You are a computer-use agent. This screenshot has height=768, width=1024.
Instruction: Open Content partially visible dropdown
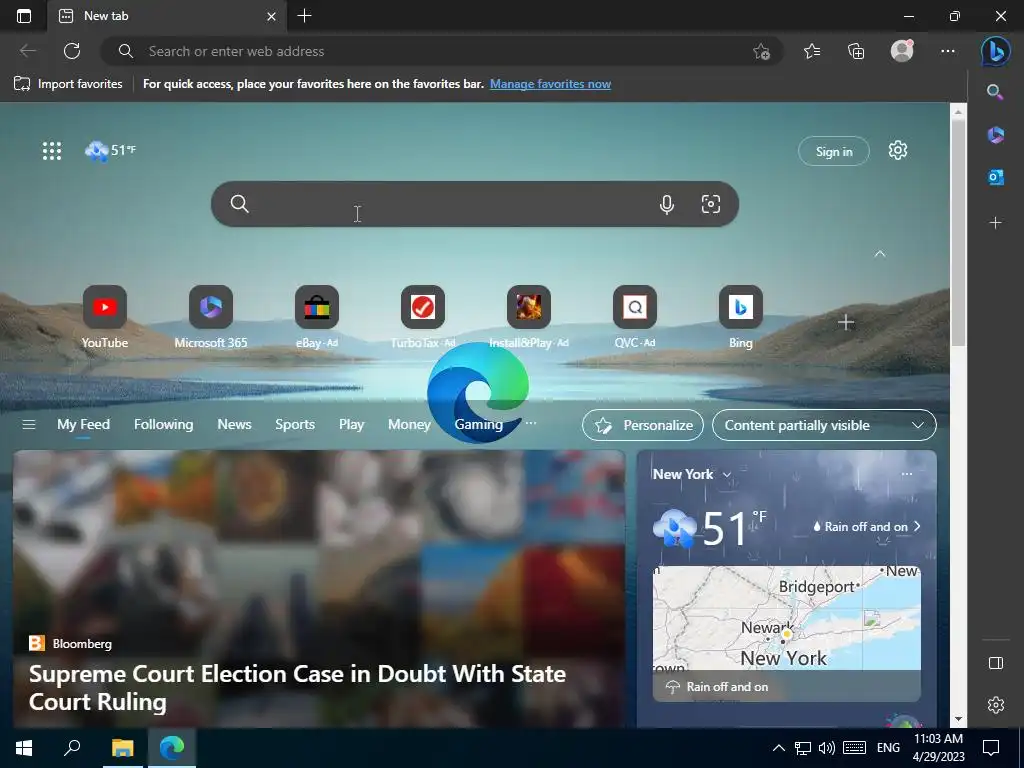[824, 425]
